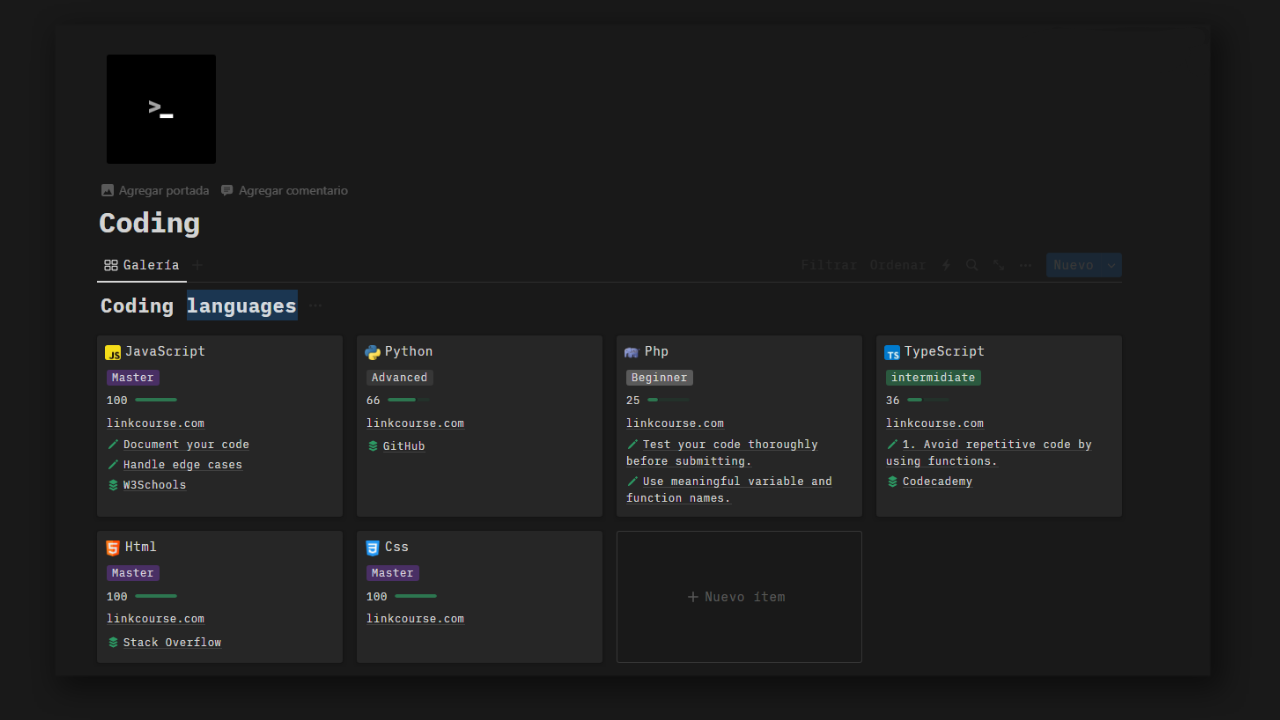1280x720 pixels.
Task: Open linkcourse.com link on Css card
Action: coord(415,619)
